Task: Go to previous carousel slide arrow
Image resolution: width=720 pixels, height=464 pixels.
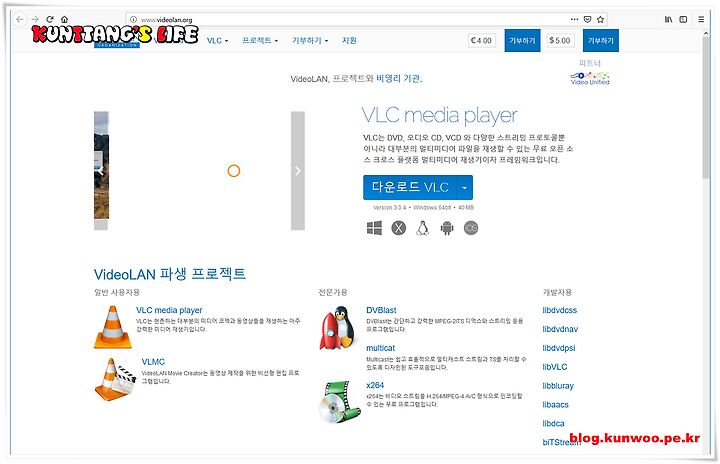Action: [101, 171]
